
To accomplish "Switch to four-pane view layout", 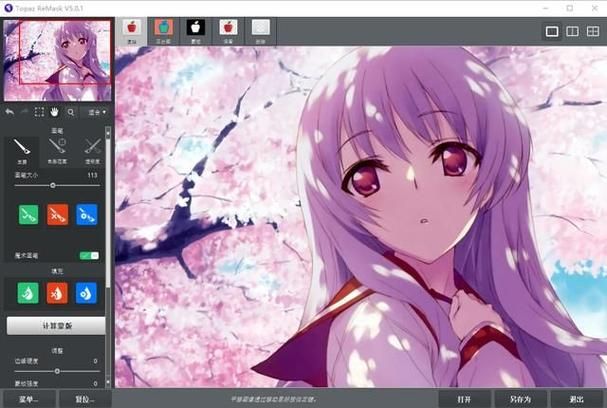I will (593, 32).
